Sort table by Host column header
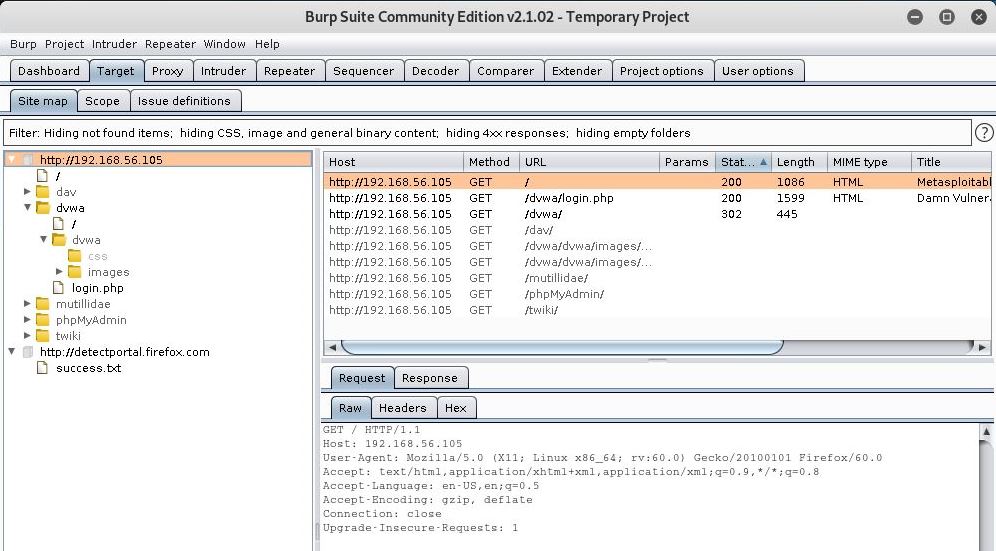The image size is (996, 551). 393,162
